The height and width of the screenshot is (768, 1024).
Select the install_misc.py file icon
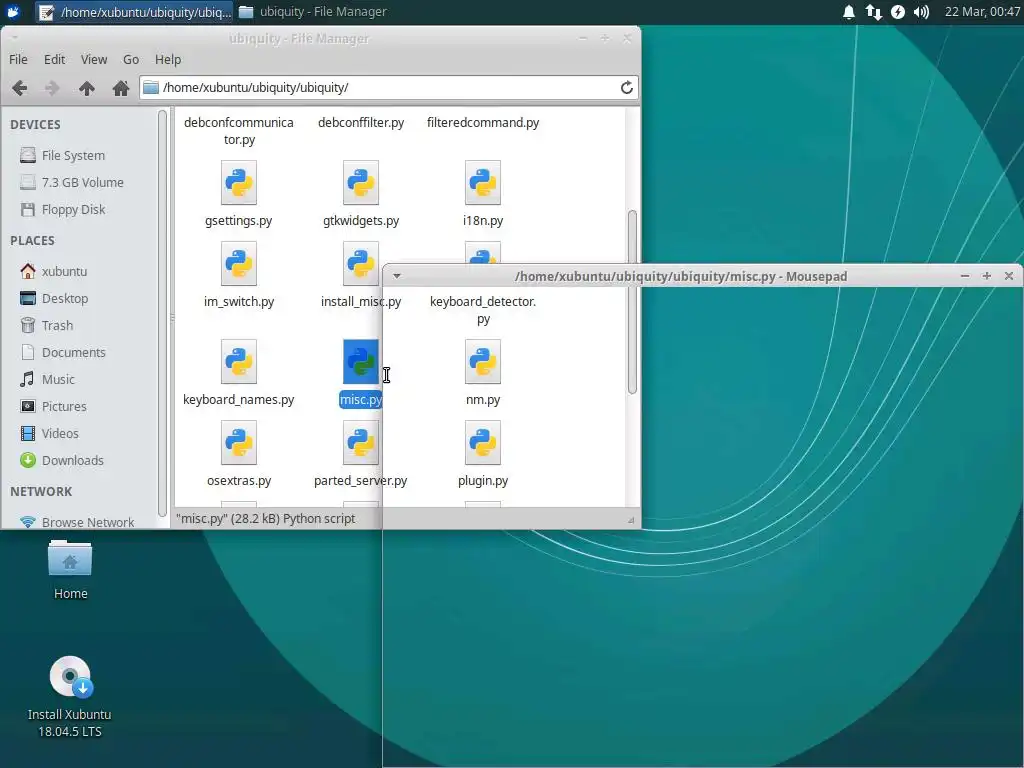pyautogui.click(x=360, y=264)
